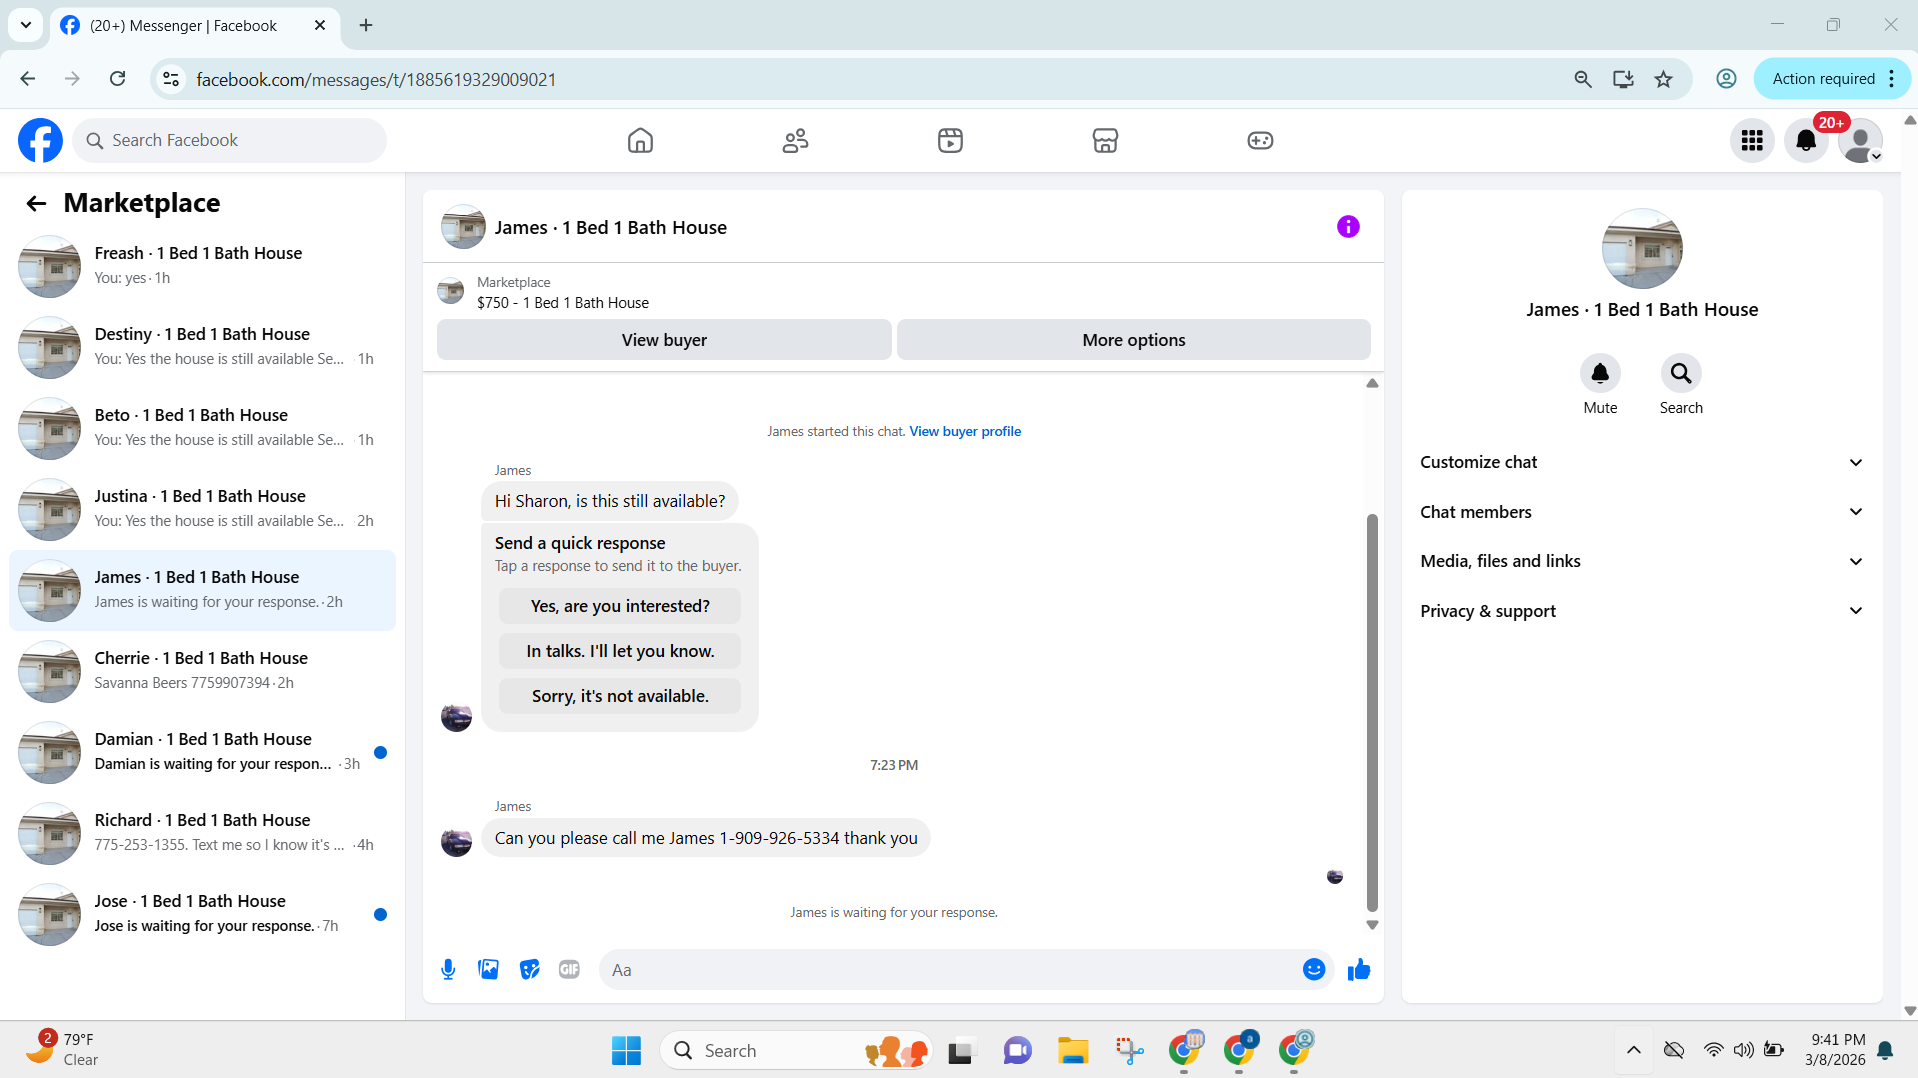Viewport: 1918px width, 1078px height.
Task: Click View buyer button
Action: tap(664, 340)
